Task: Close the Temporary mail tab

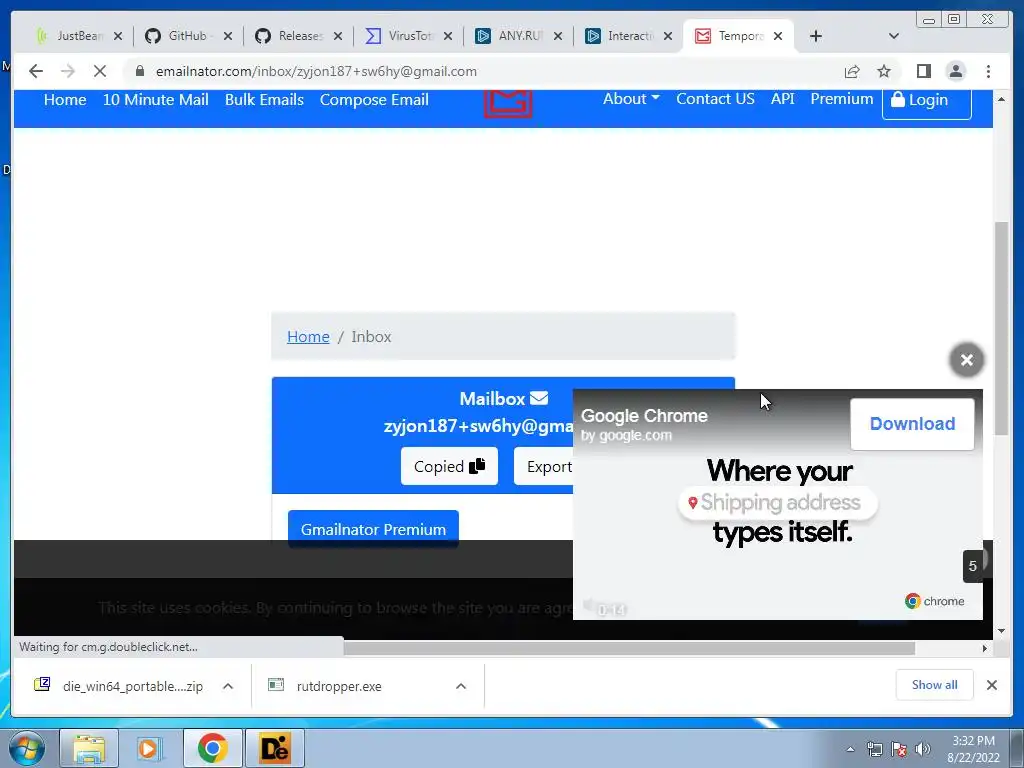Action: pos(778,37)
